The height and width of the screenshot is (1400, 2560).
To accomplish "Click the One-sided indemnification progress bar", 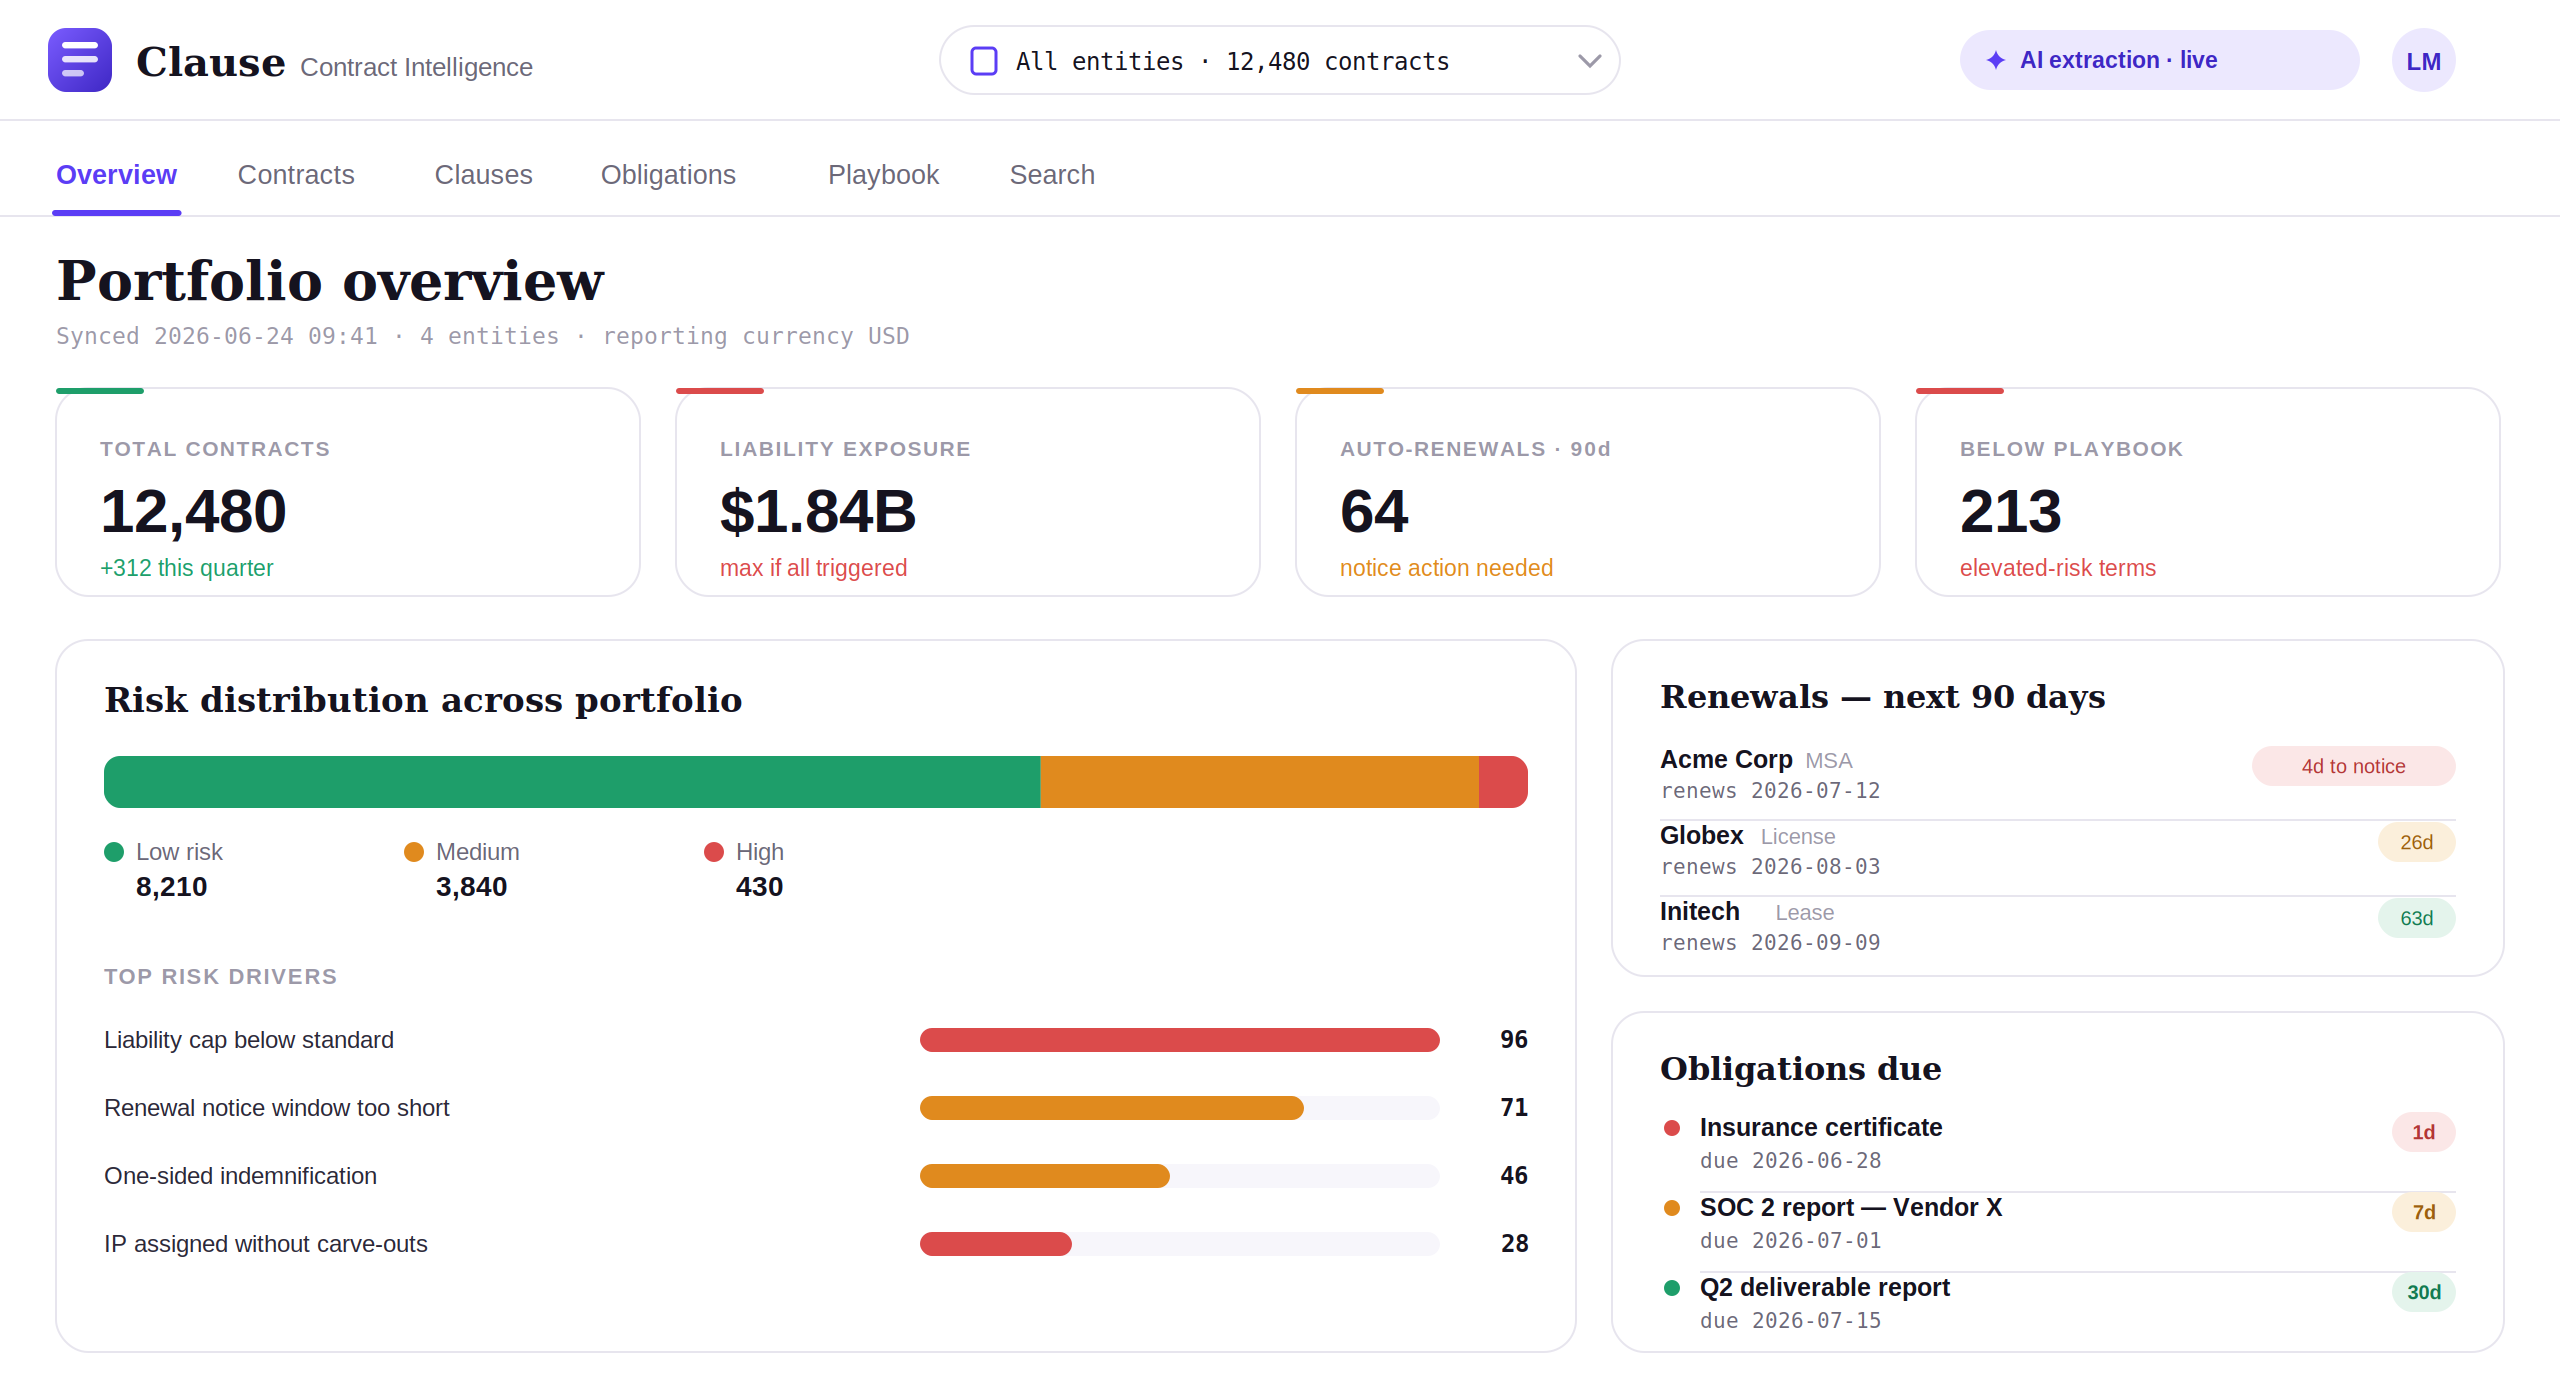I will click(1180, 1176).
